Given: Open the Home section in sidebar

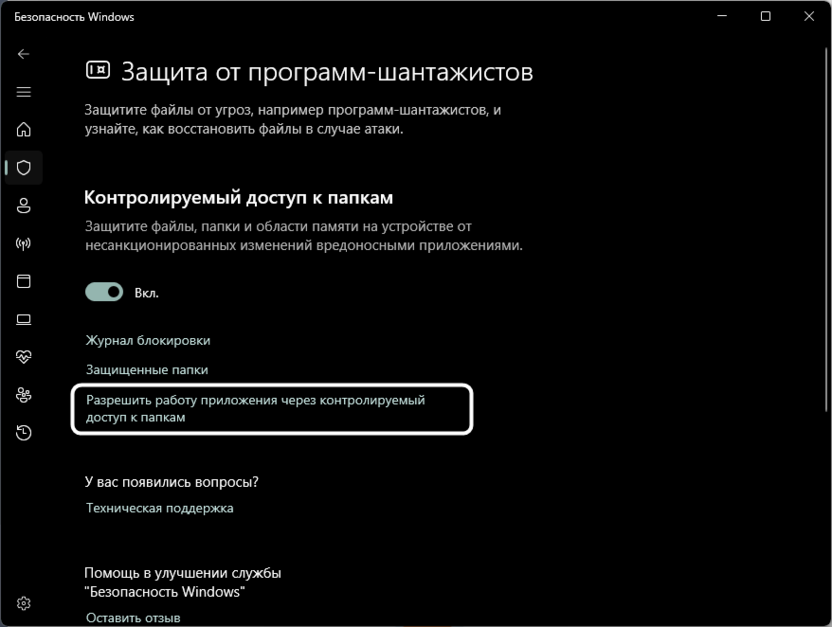Looking at the screenshot, I should pos(23,129).
